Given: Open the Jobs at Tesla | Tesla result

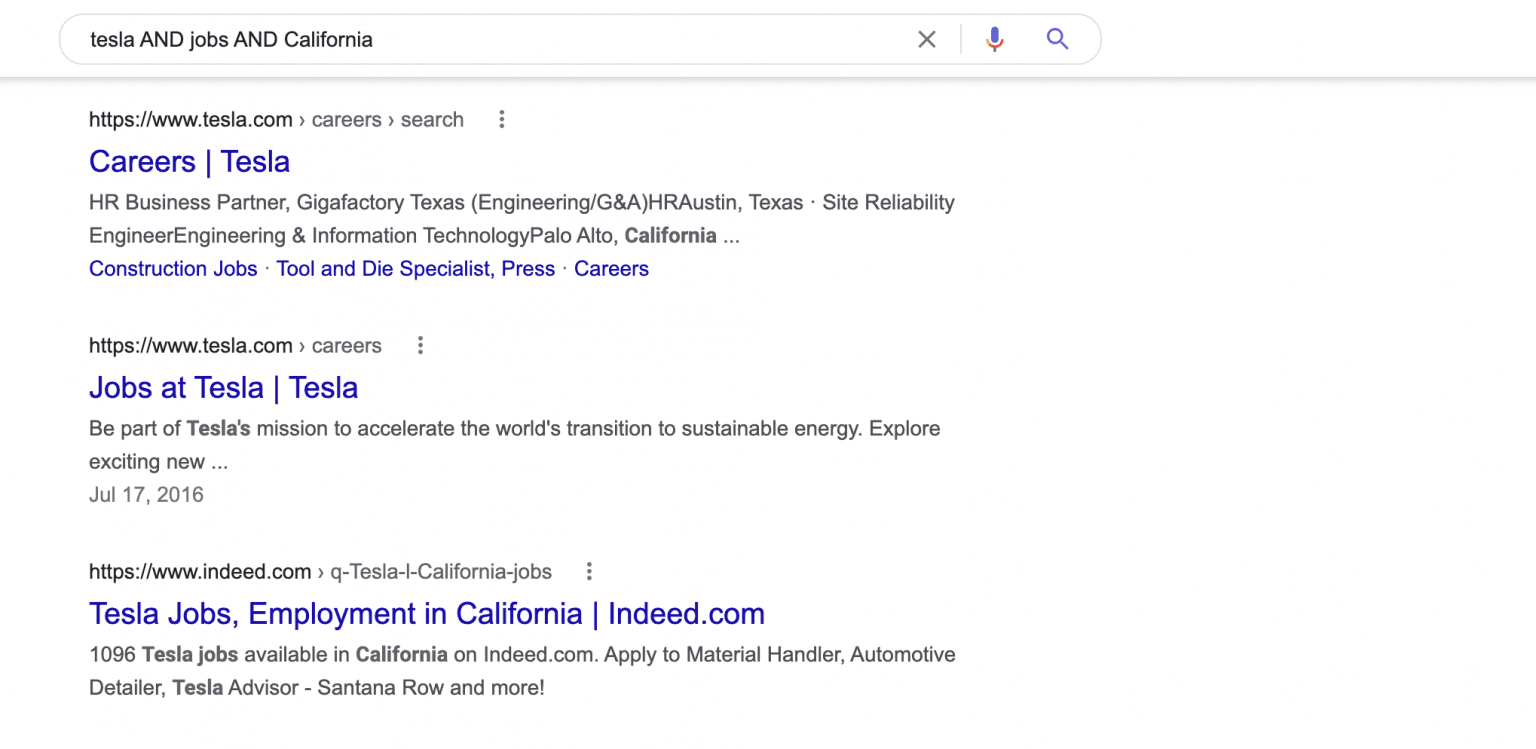Looking at the screenshot, I should click(x=223, y=387).
